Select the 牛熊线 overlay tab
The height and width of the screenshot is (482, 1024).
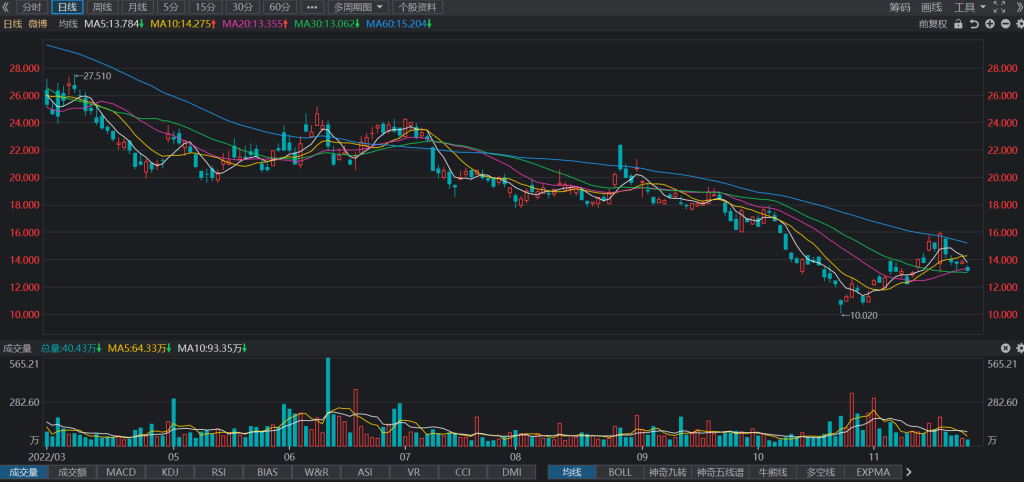774,472
